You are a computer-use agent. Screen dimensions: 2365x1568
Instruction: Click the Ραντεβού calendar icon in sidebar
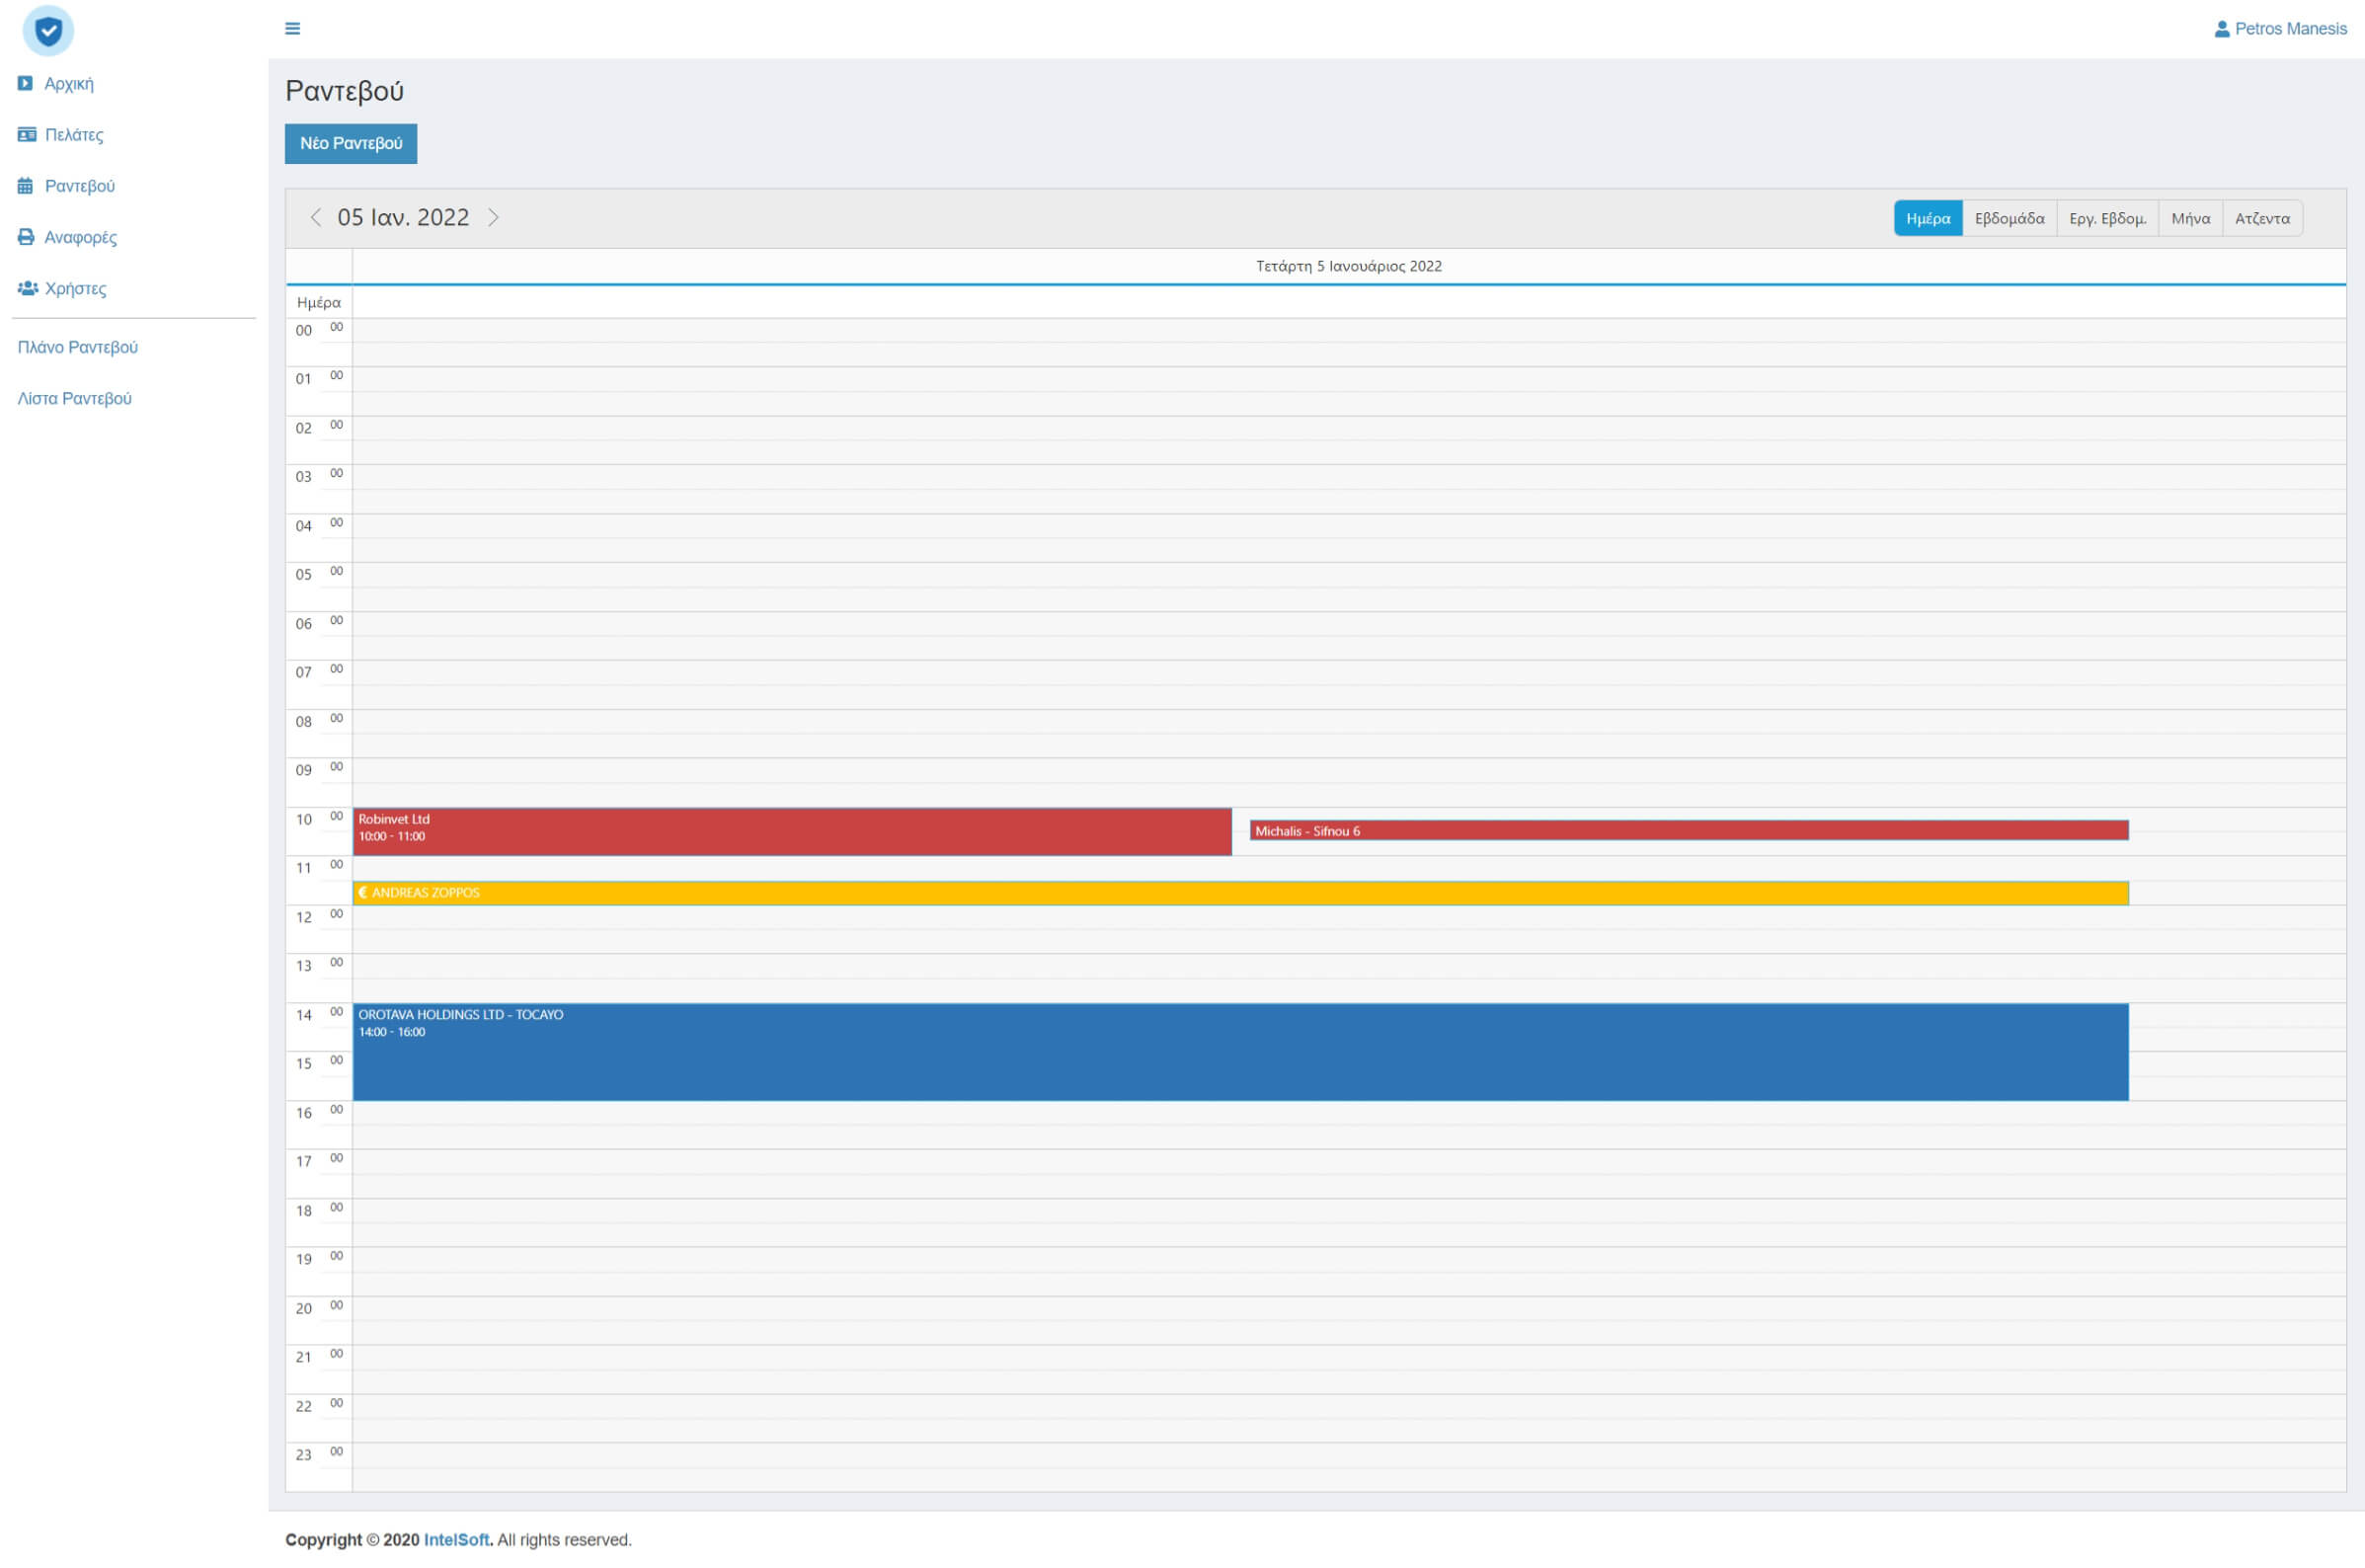tap(25, 186)
